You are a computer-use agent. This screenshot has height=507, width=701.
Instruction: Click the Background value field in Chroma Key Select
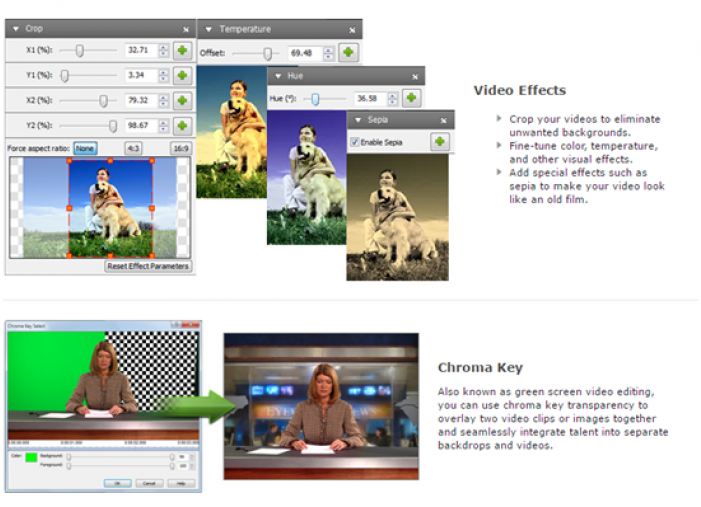click(183, 457)
